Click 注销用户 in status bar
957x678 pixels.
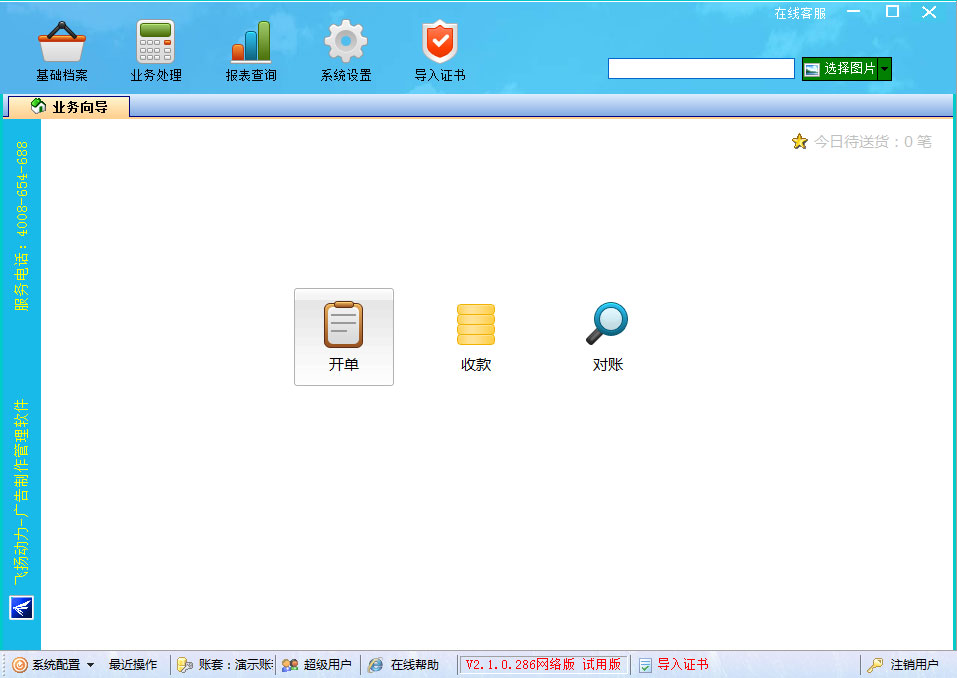(903, 665)
